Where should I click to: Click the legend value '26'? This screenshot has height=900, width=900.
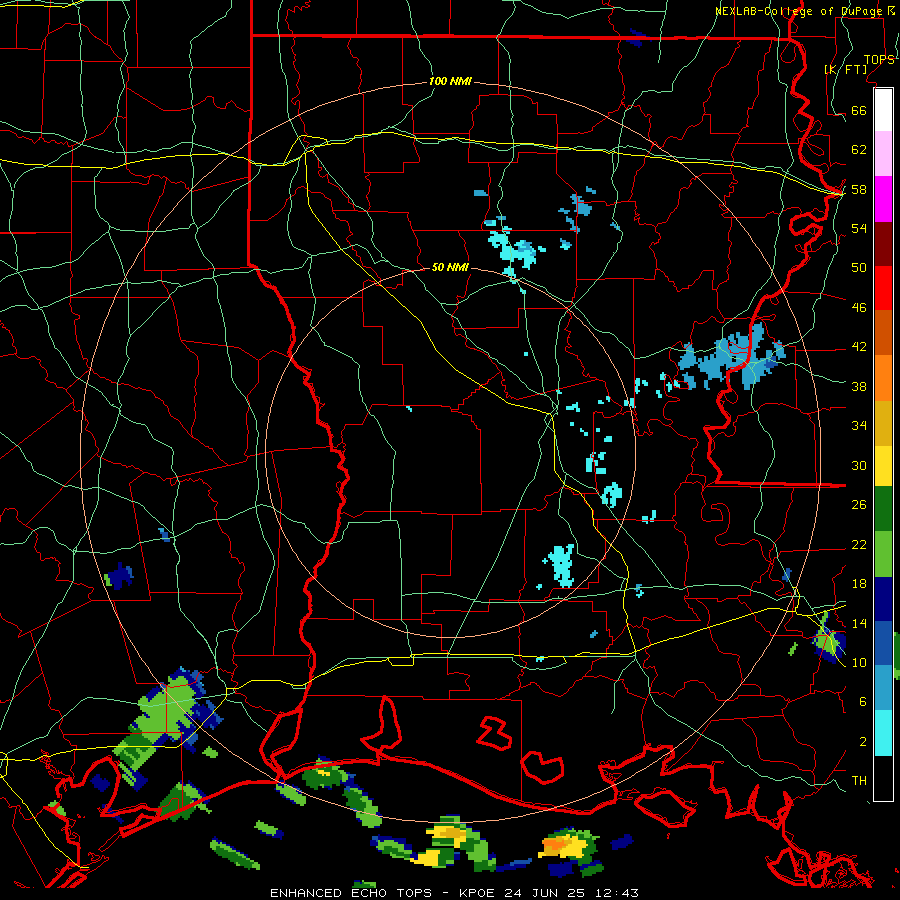coord(859,505)
